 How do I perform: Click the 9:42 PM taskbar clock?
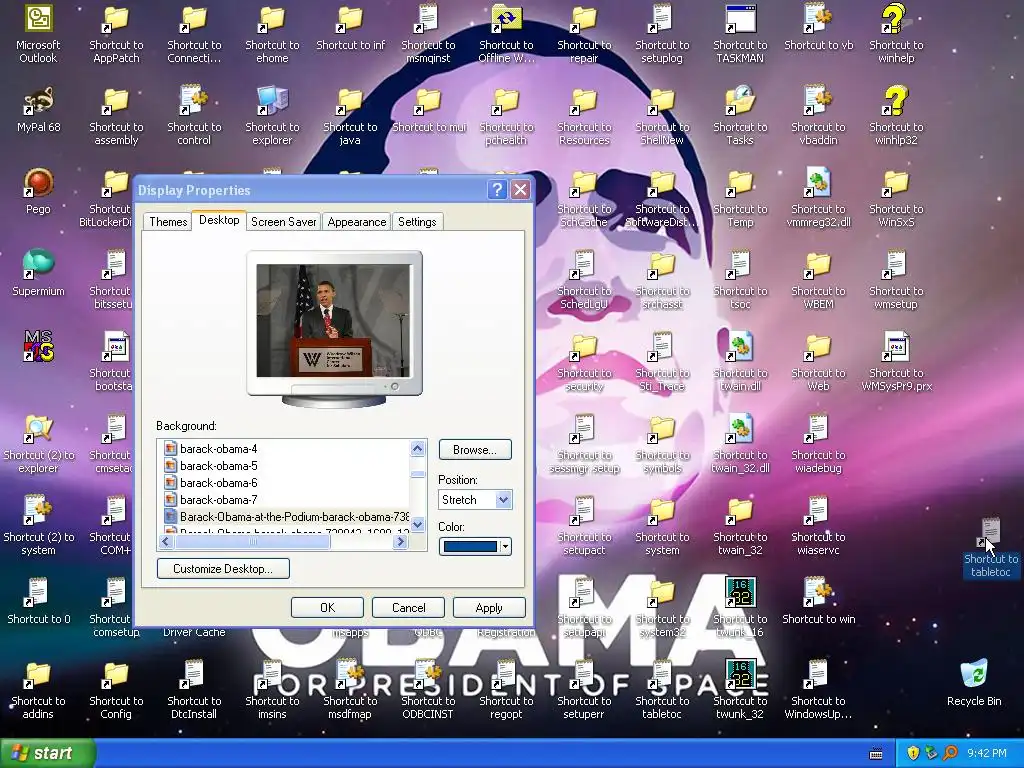[987, 753]
